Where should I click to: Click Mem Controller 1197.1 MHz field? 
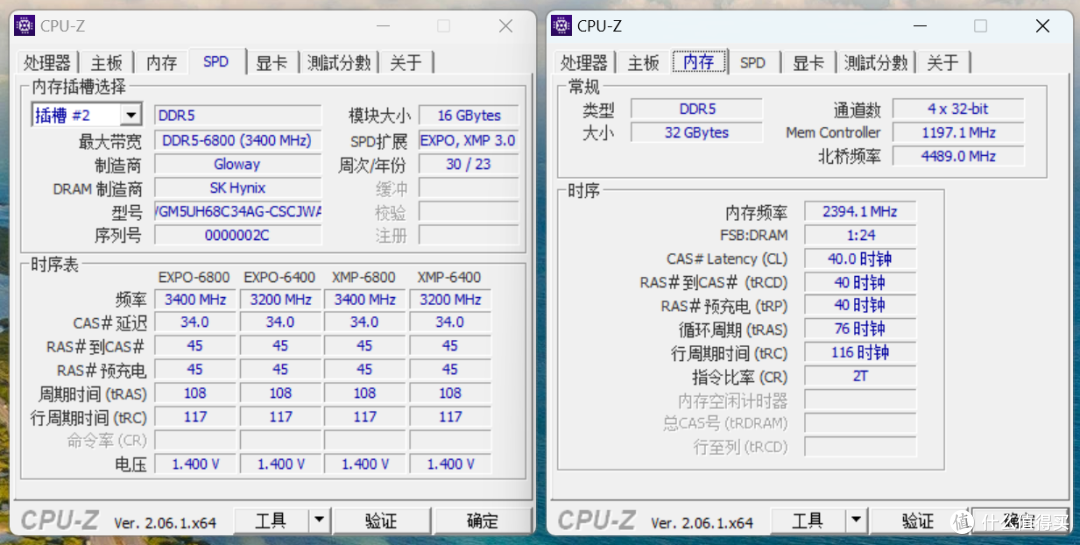tap(958, 132)
